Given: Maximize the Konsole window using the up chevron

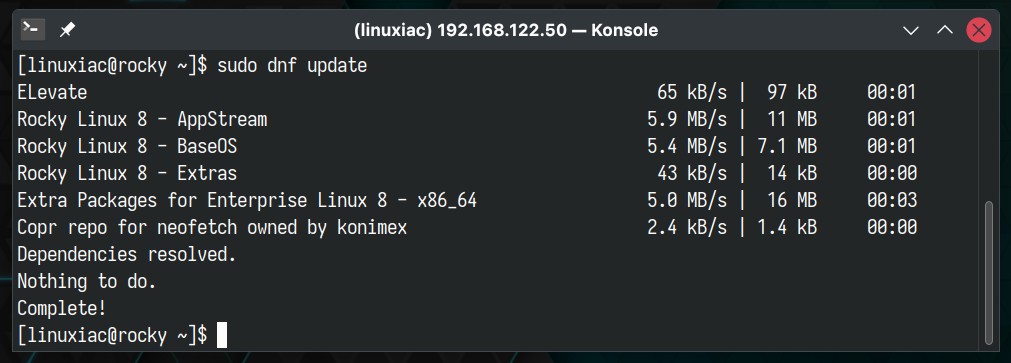Looking at the screenshot, I should 945,30.
